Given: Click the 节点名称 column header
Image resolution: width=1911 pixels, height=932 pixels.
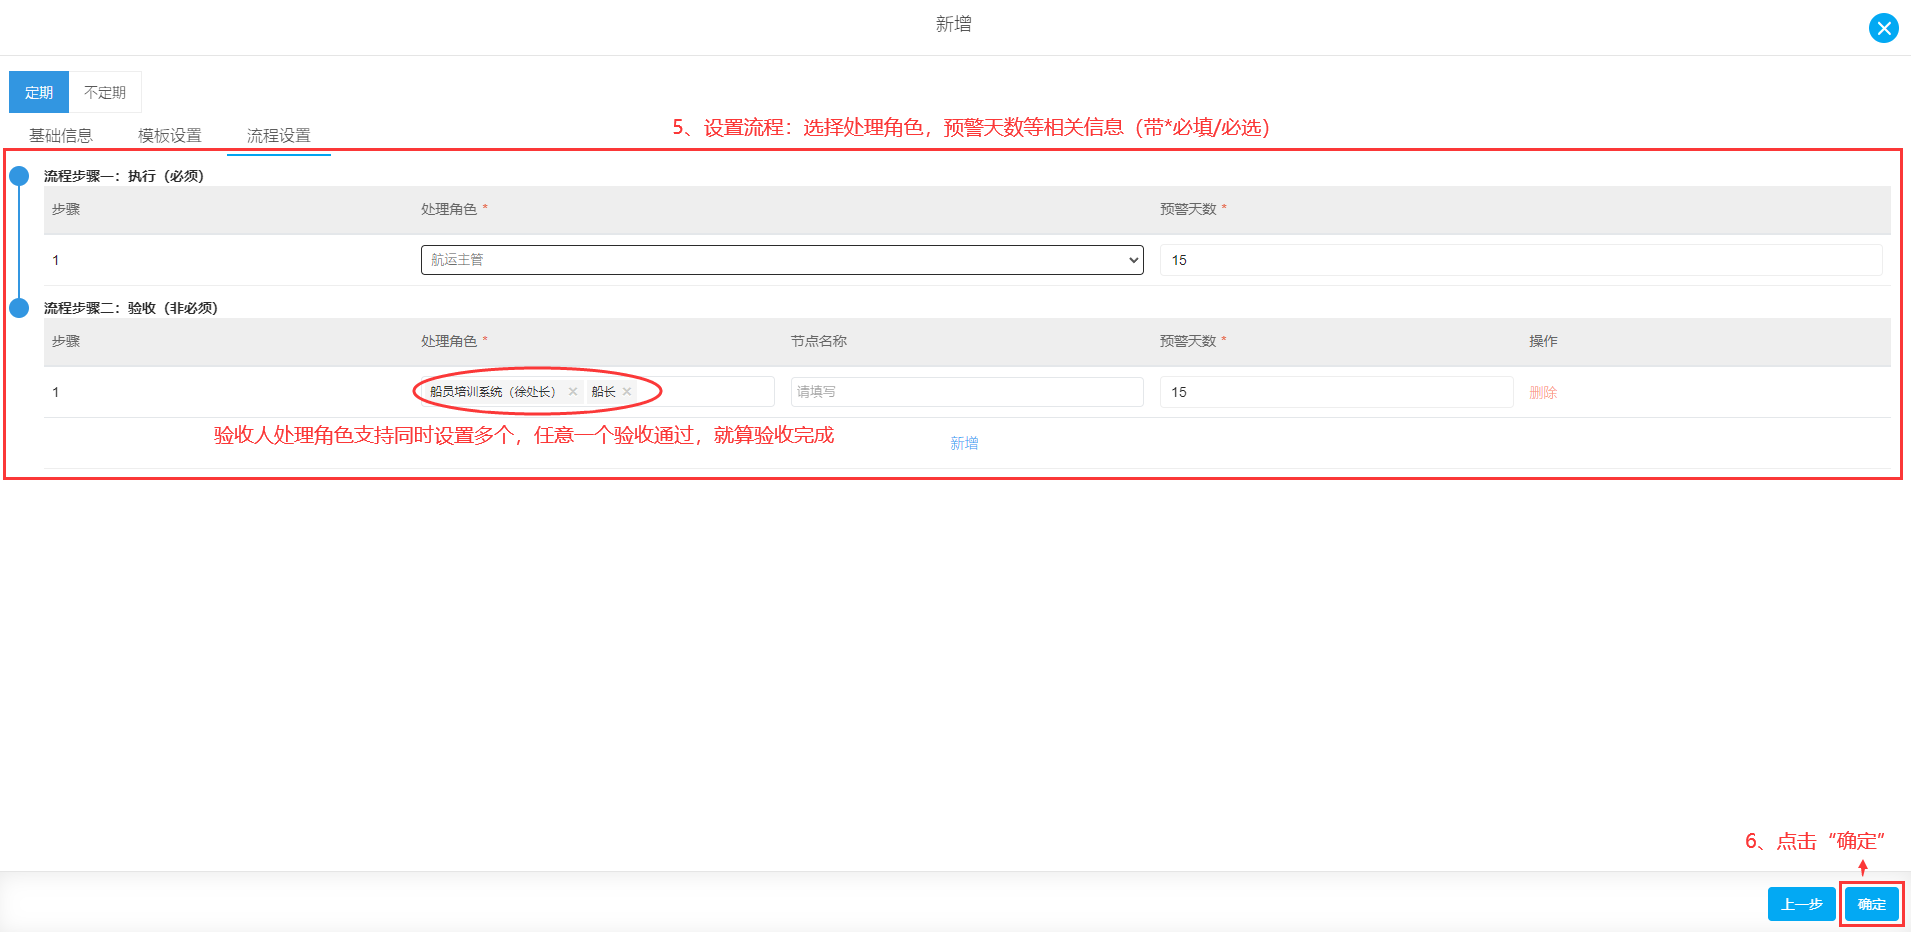Looking at the screenshot, I should tap(819, 341).
